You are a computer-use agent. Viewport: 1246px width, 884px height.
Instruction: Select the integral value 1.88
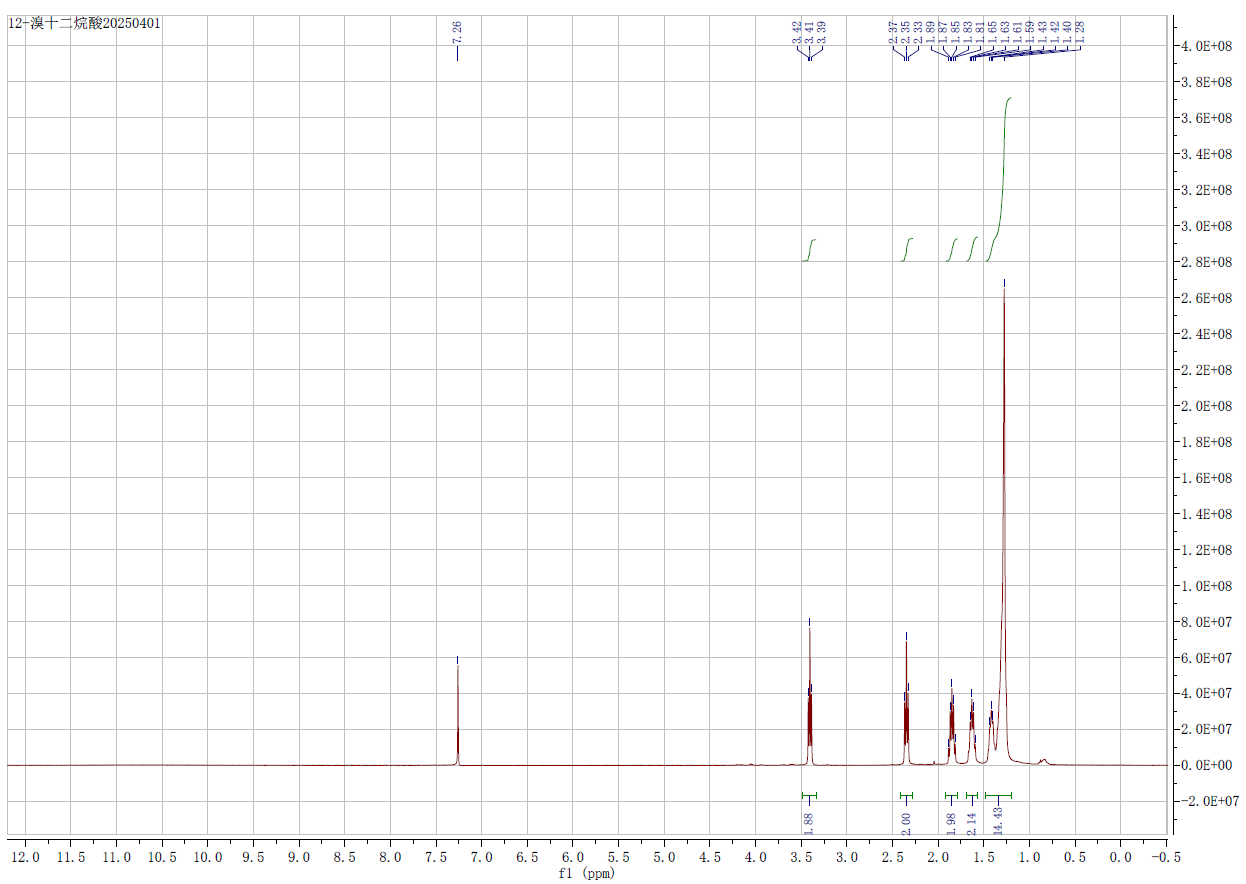pos(809,823)
